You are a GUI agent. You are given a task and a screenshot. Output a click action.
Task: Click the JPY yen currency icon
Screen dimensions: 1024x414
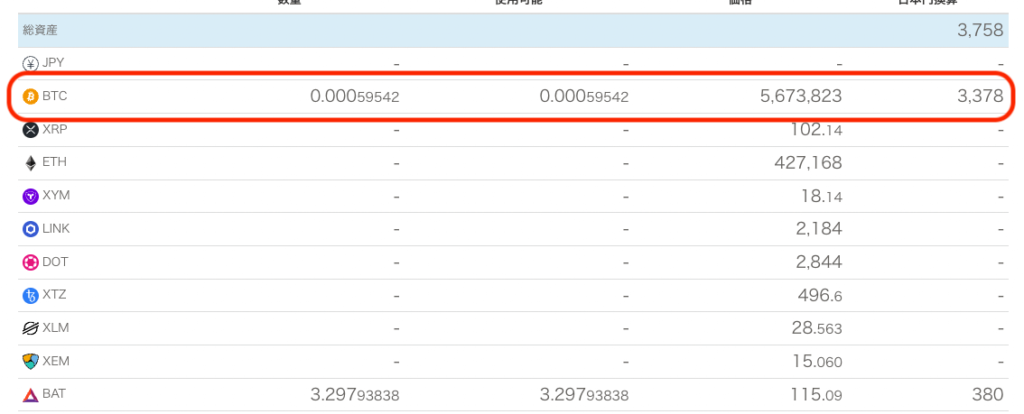(x=31, y=64)
